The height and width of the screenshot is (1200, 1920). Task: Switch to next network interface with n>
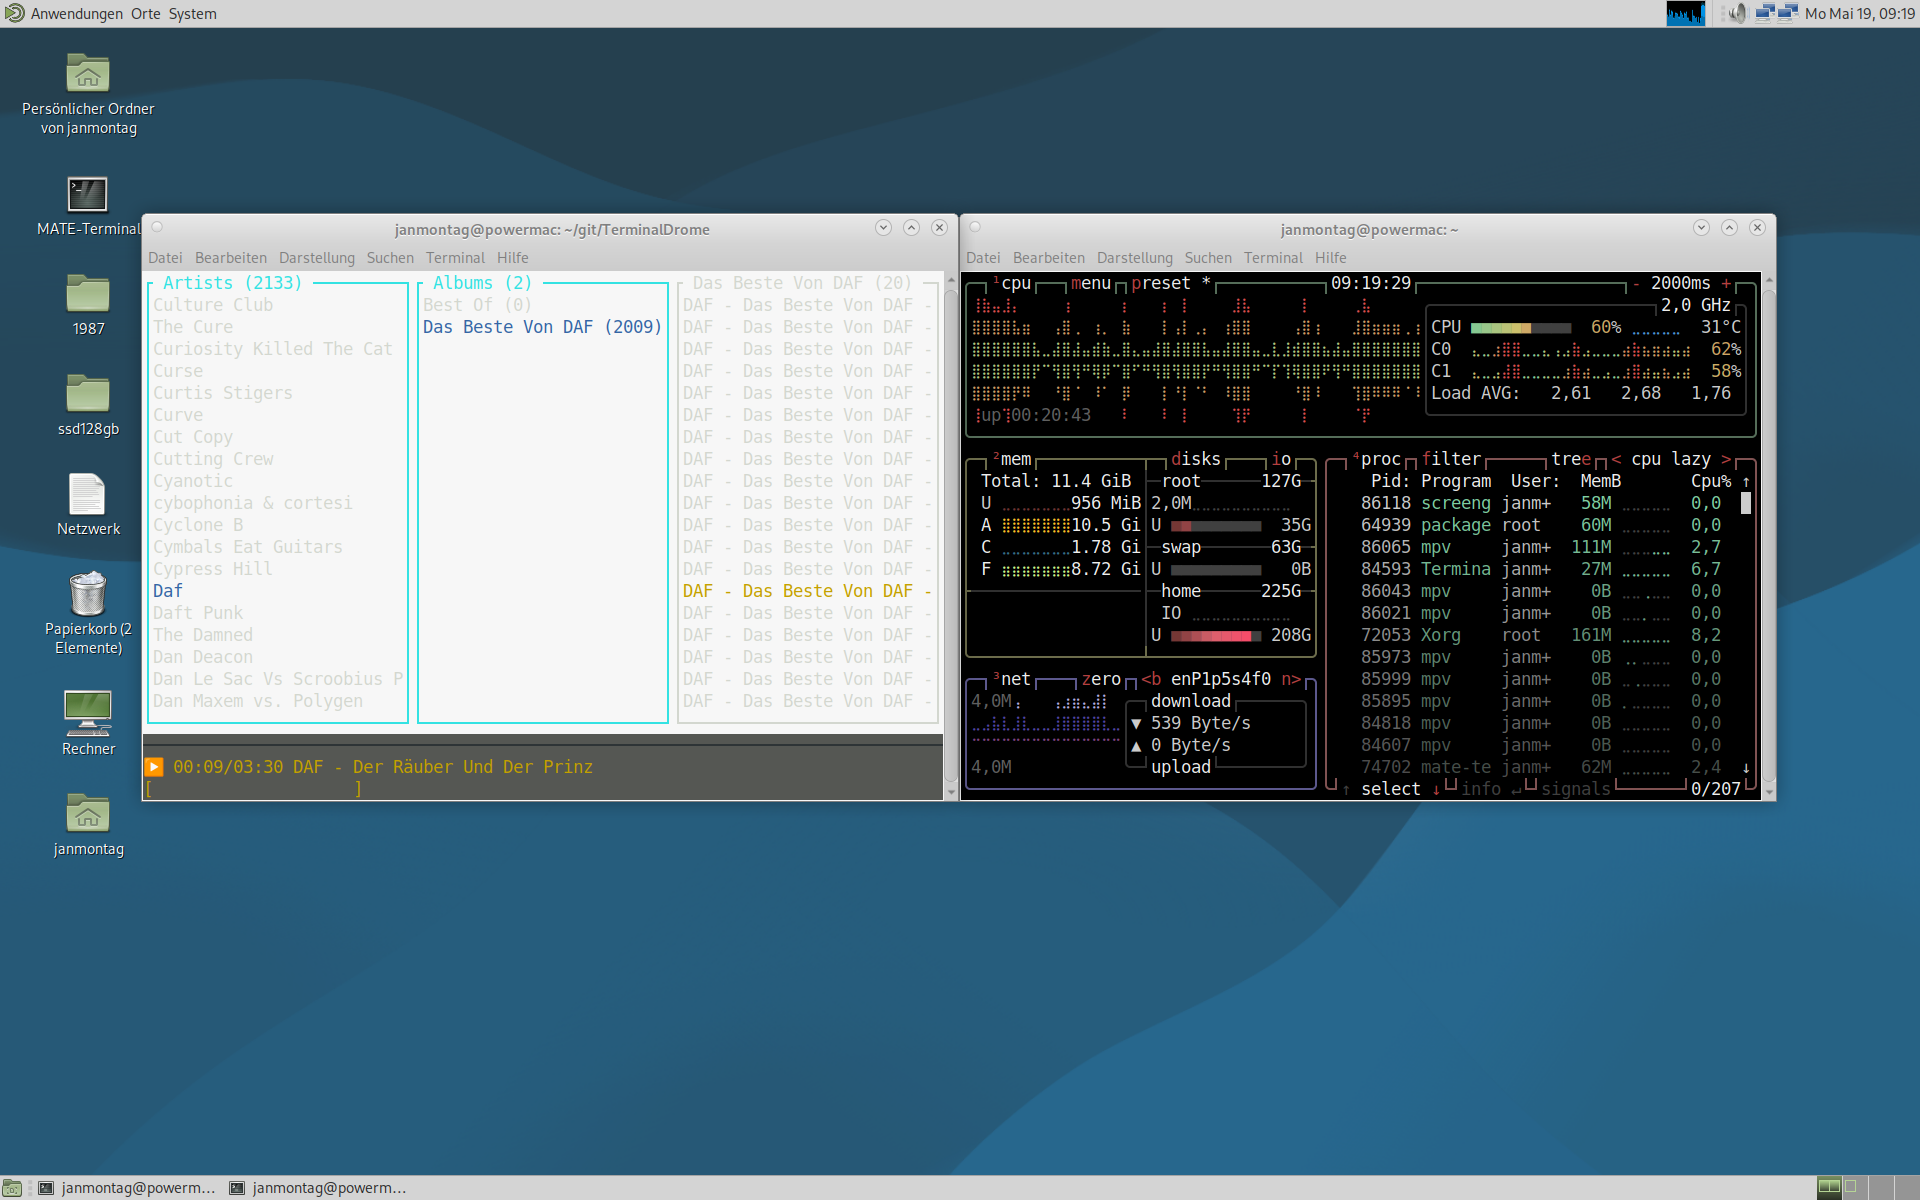click(1291, 679)
